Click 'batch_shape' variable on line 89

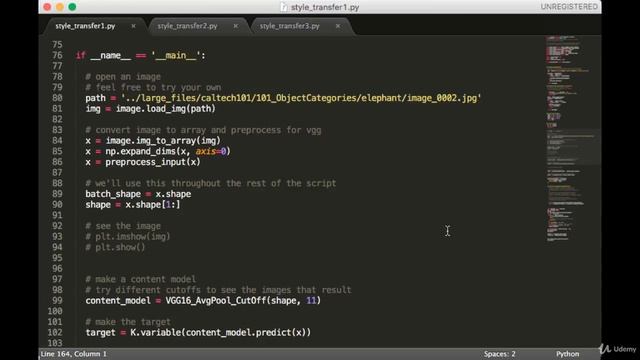coord(113,194)
